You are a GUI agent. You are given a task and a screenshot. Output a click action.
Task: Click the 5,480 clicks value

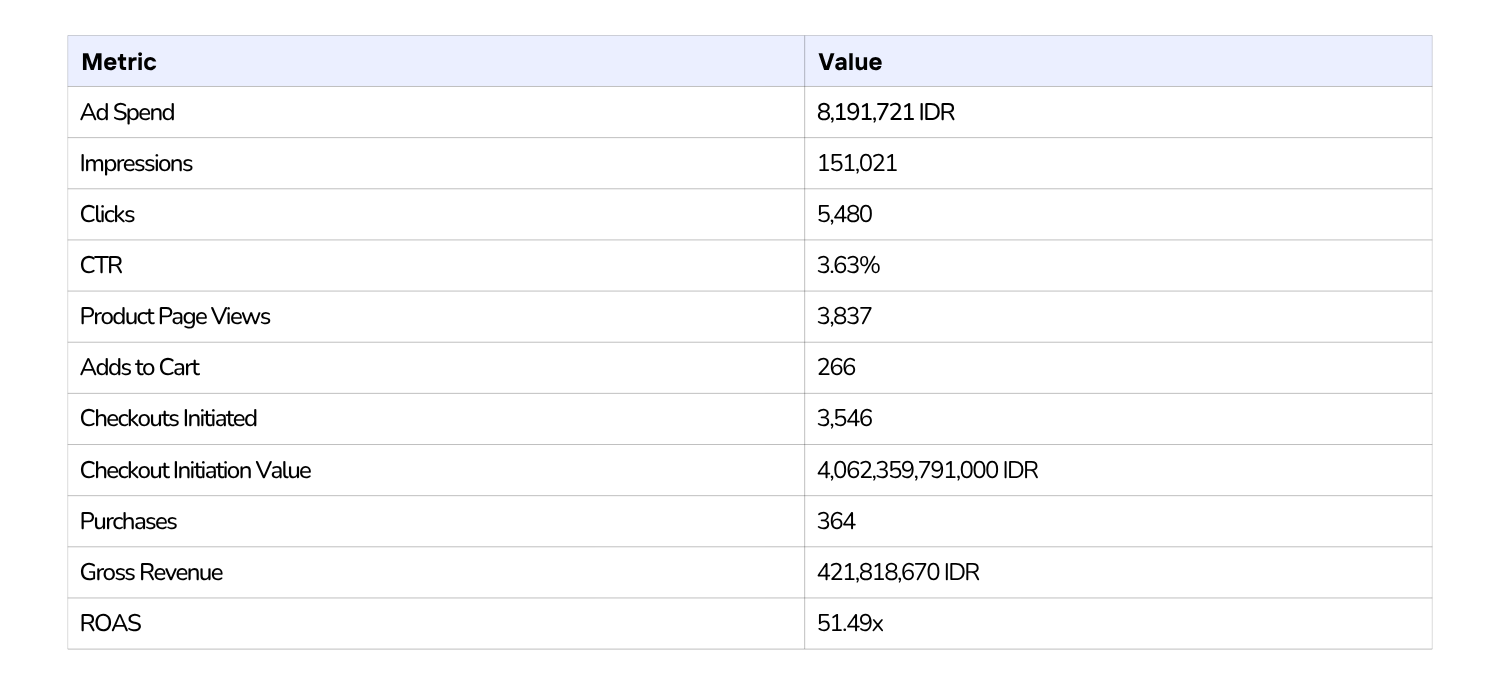(x=845, y=215)
